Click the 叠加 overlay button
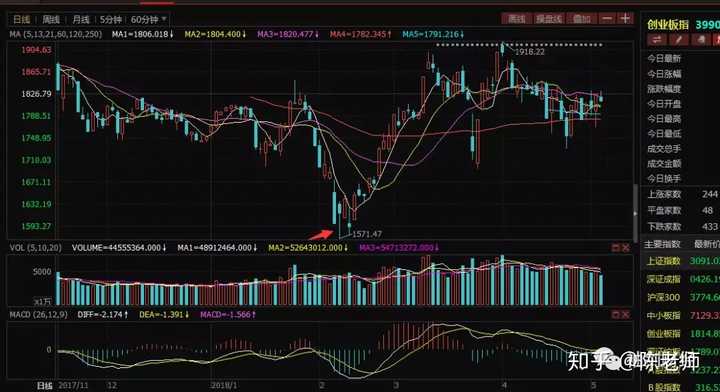720x392 pixels. 582,19
